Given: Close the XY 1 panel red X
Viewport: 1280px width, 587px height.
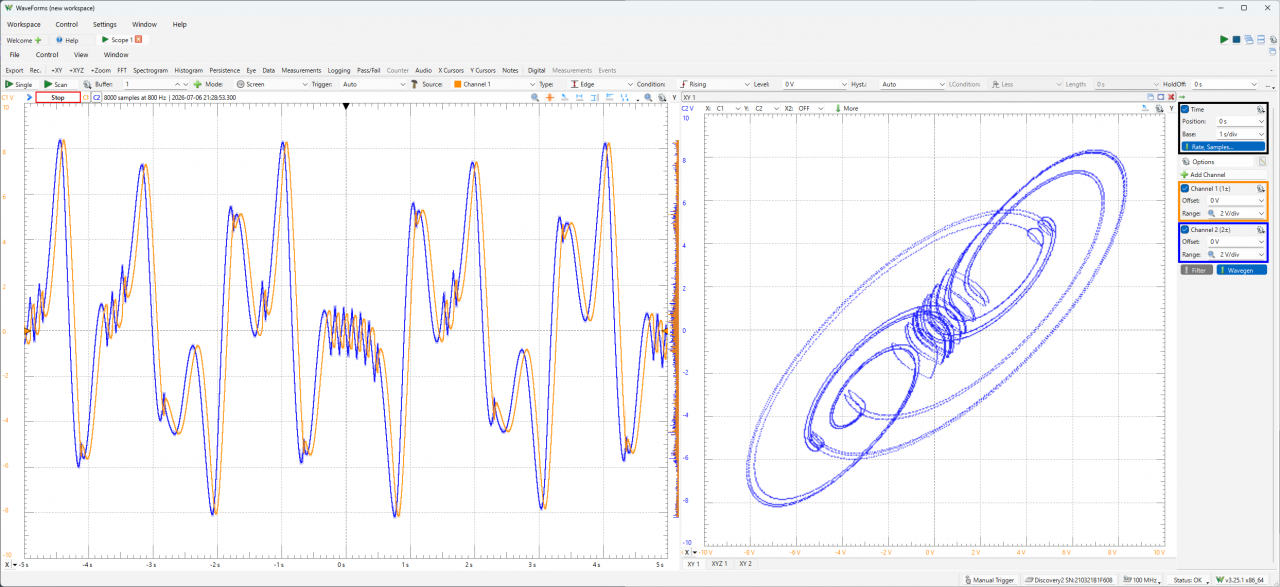Looking at the screenshot, I should point(1171,97).
